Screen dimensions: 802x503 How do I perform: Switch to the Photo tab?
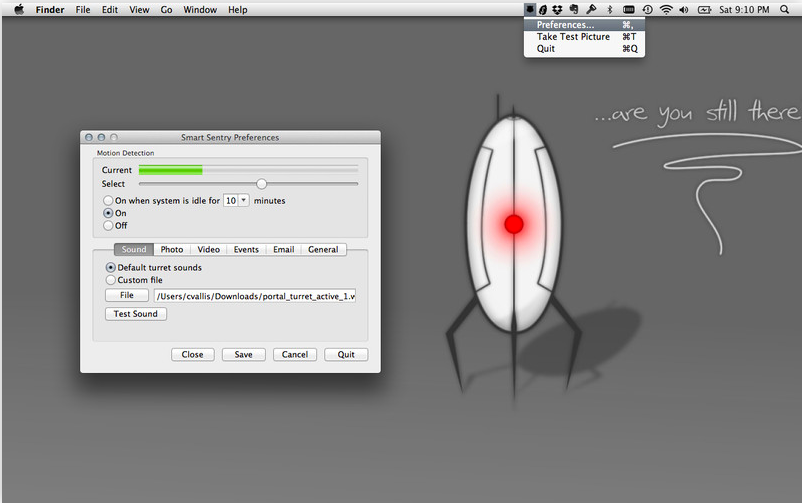tap(172, 250)
